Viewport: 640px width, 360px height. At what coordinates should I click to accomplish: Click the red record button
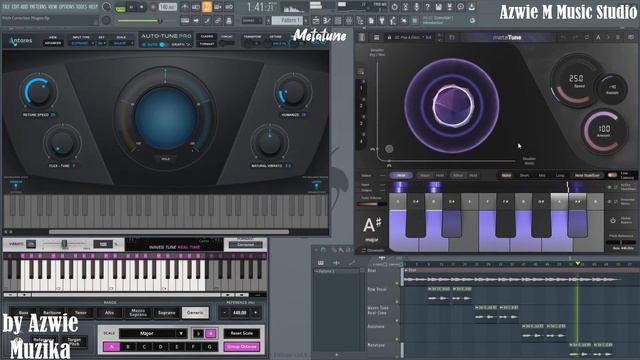(x=153, y=7)
